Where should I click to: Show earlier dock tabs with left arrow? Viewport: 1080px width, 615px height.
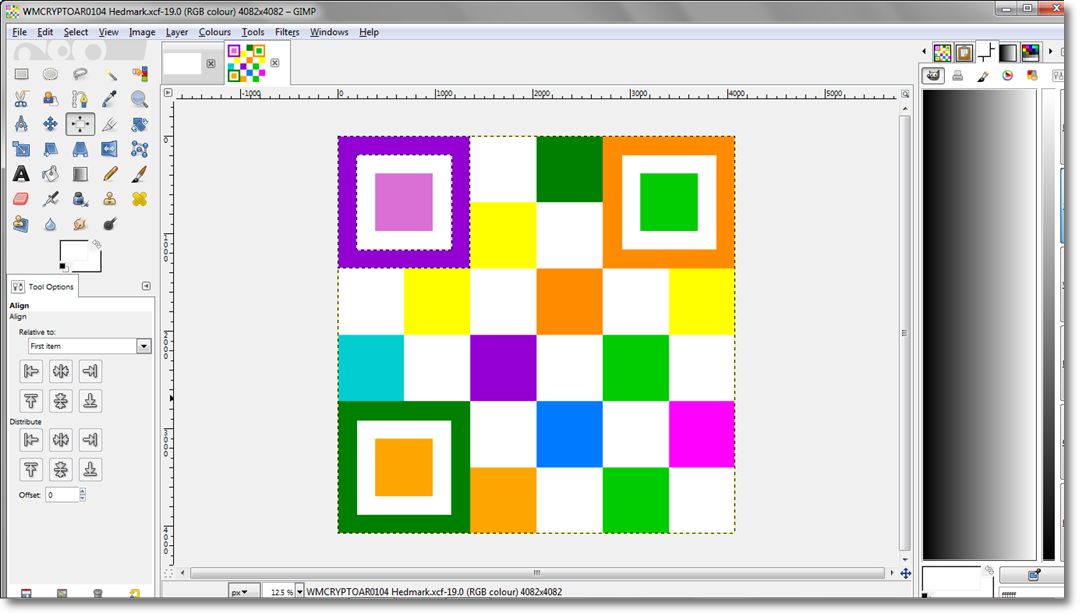coord(924,52)
